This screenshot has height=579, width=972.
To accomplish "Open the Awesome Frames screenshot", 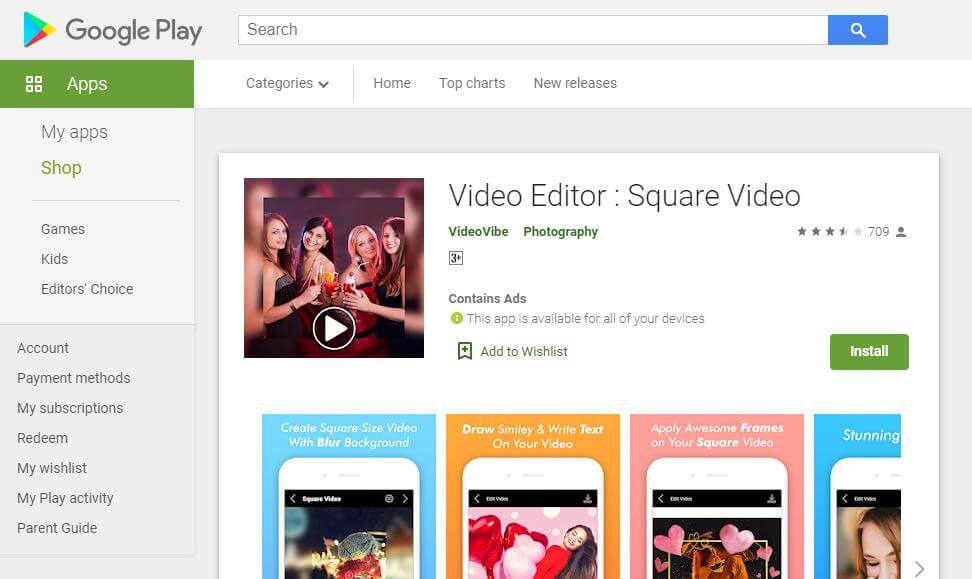I will [717, 497].
